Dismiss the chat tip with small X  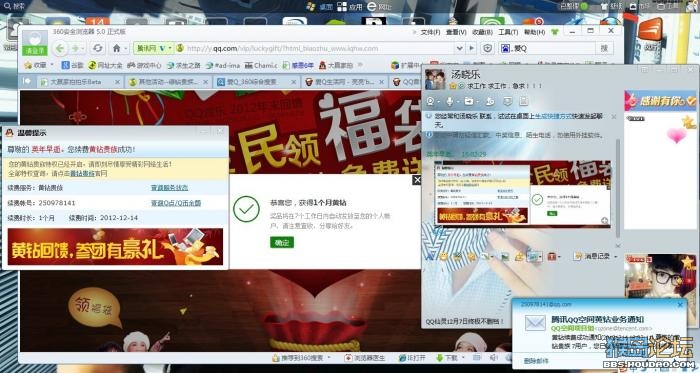click(x=614, y=116)
